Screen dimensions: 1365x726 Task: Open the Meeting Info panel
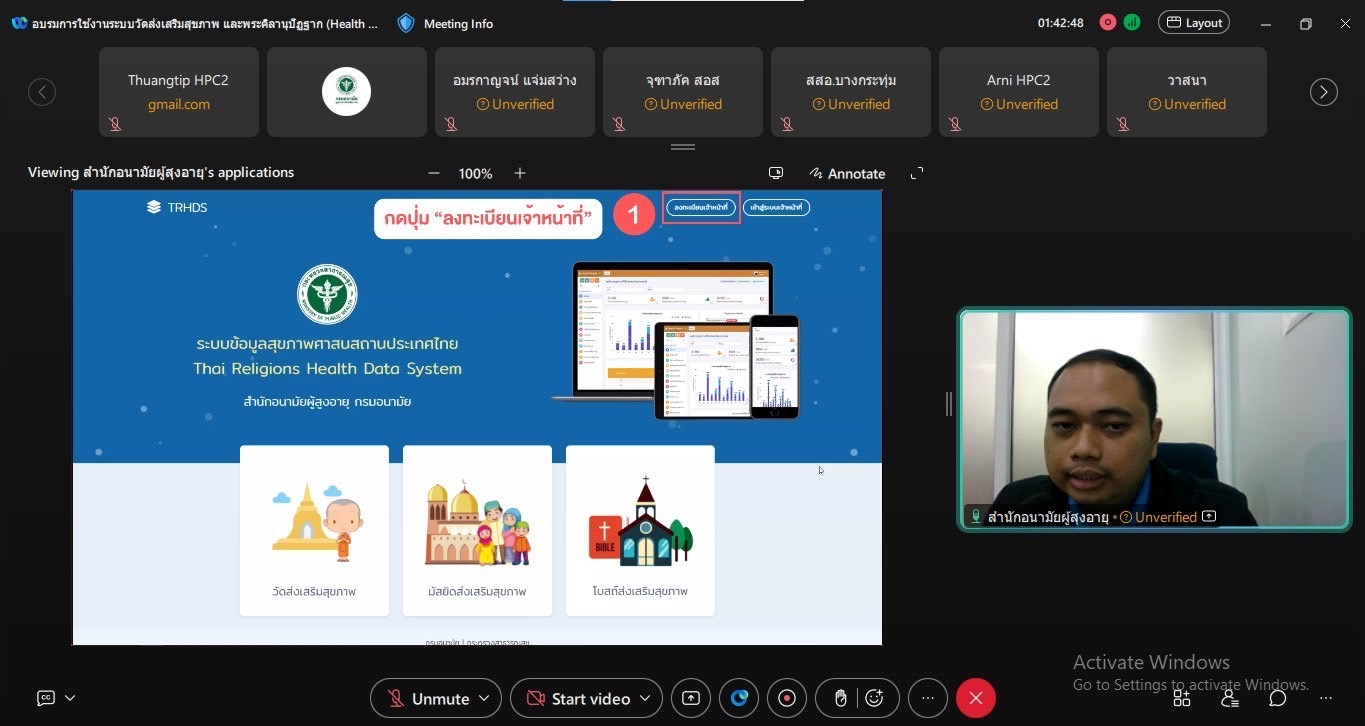click(x=445, y=23)
